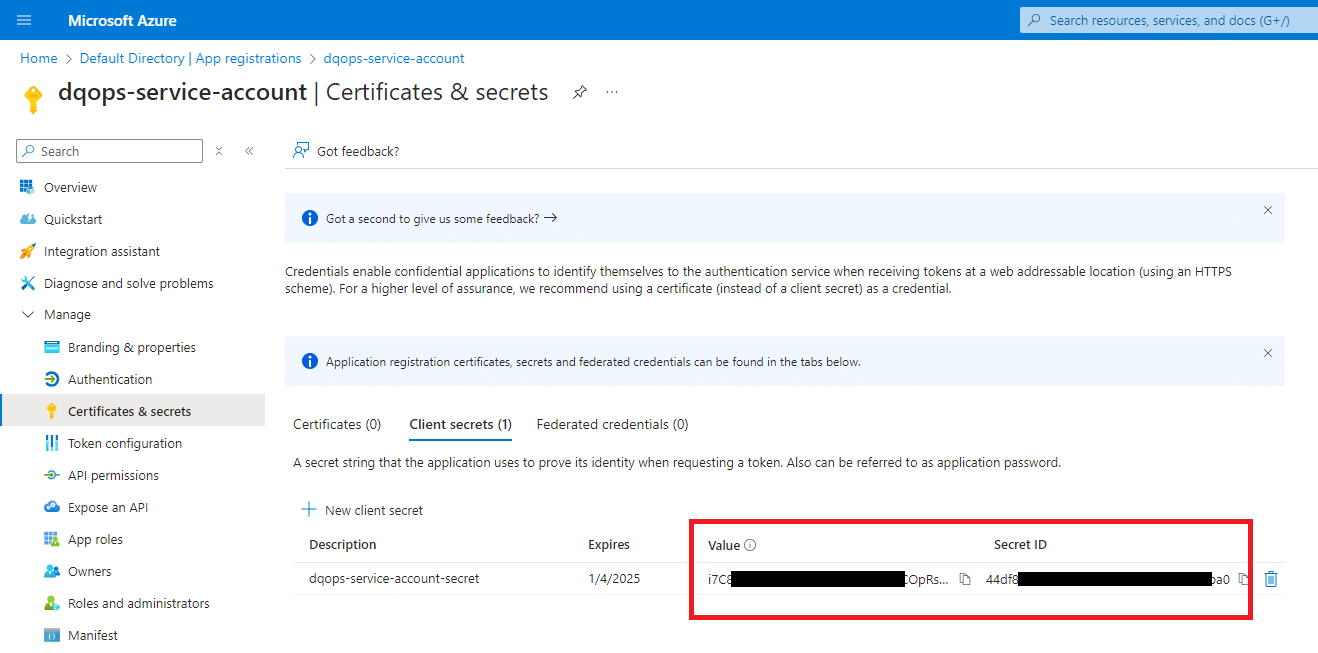
Task: Focus the sidebar Search field
Action: point(110,151)
